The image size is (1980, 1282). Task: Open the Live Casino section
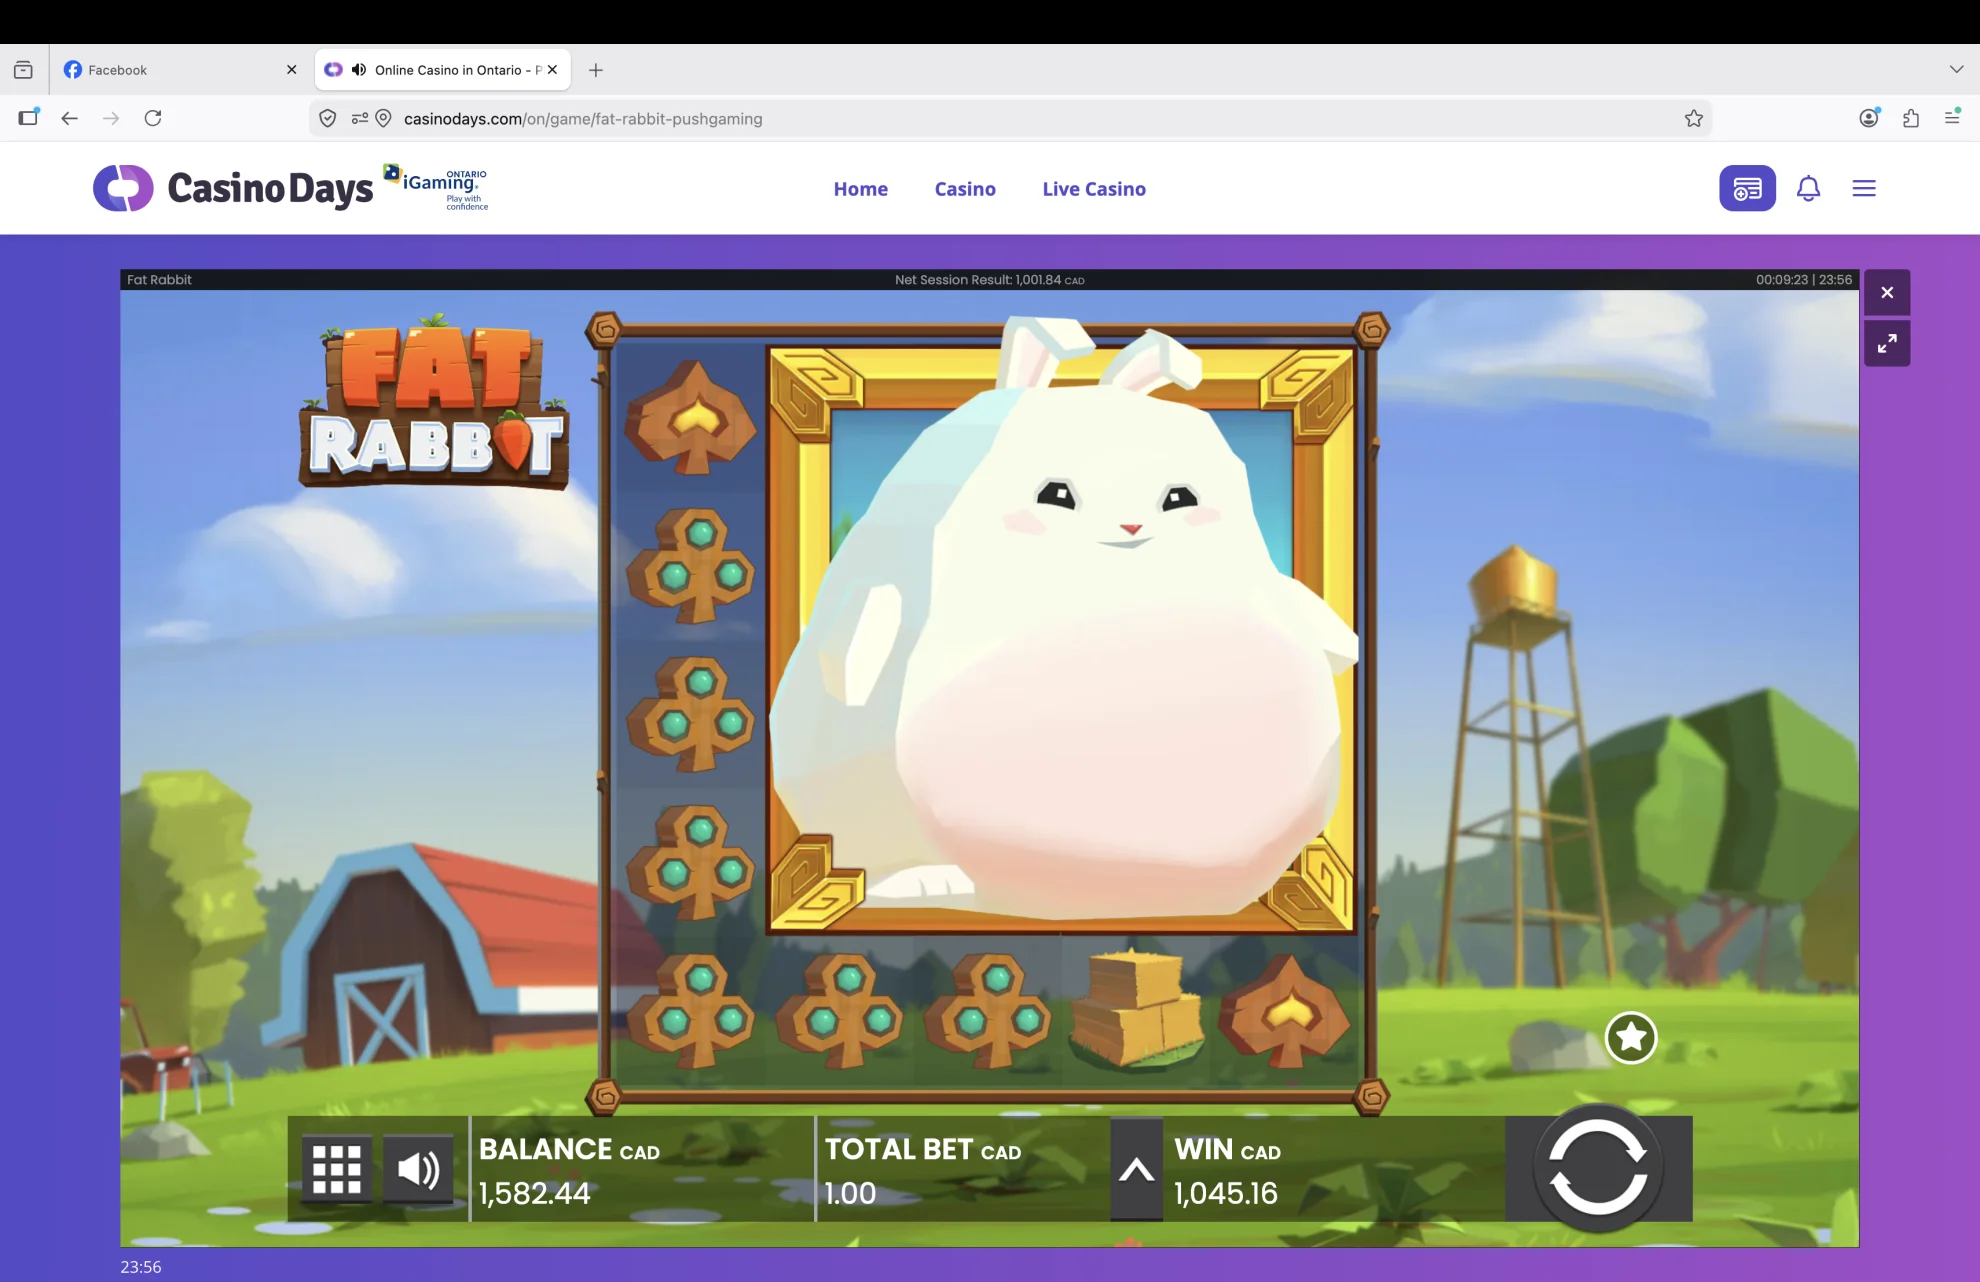(x=1094, y=189)
